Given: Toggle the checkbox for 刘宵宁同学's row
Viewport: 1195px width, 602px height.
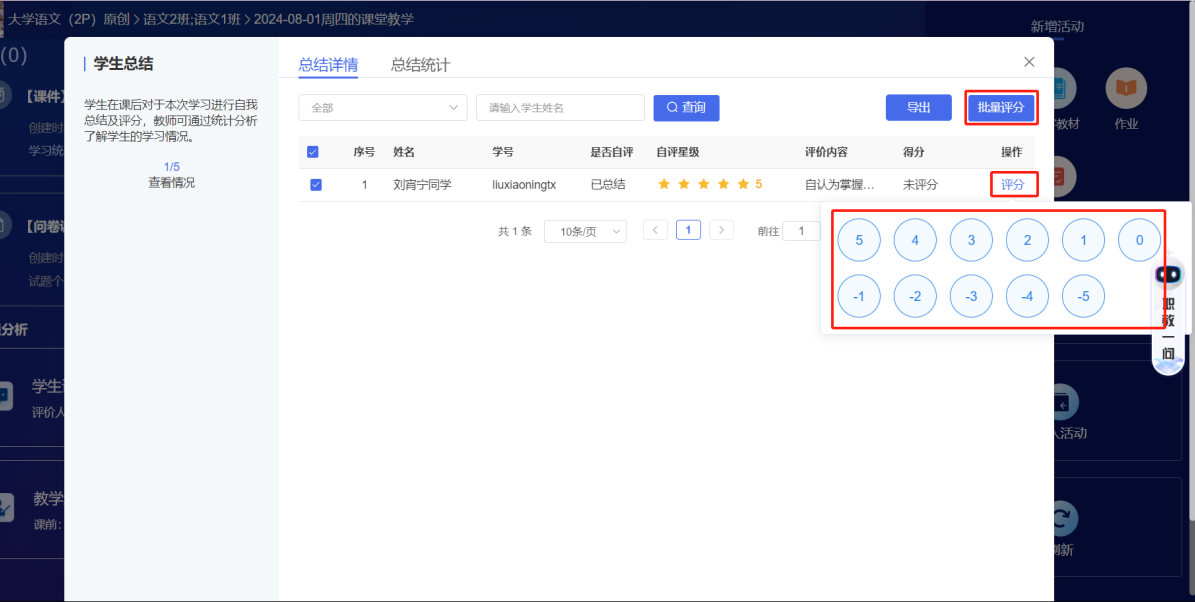Looking at the screenshot, I should pos(317,184).
